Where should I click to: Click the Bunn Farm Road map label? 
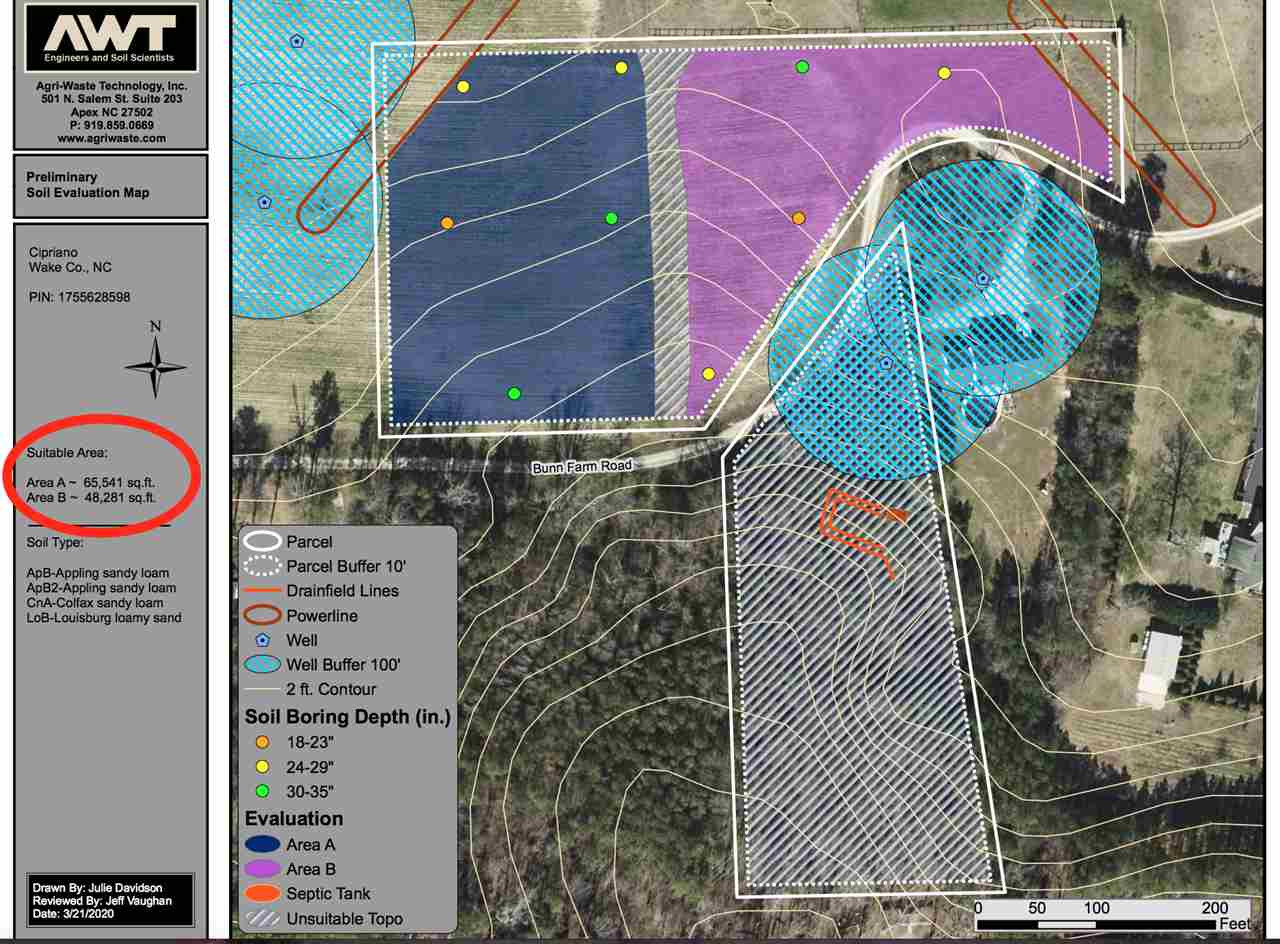[582, 467]
